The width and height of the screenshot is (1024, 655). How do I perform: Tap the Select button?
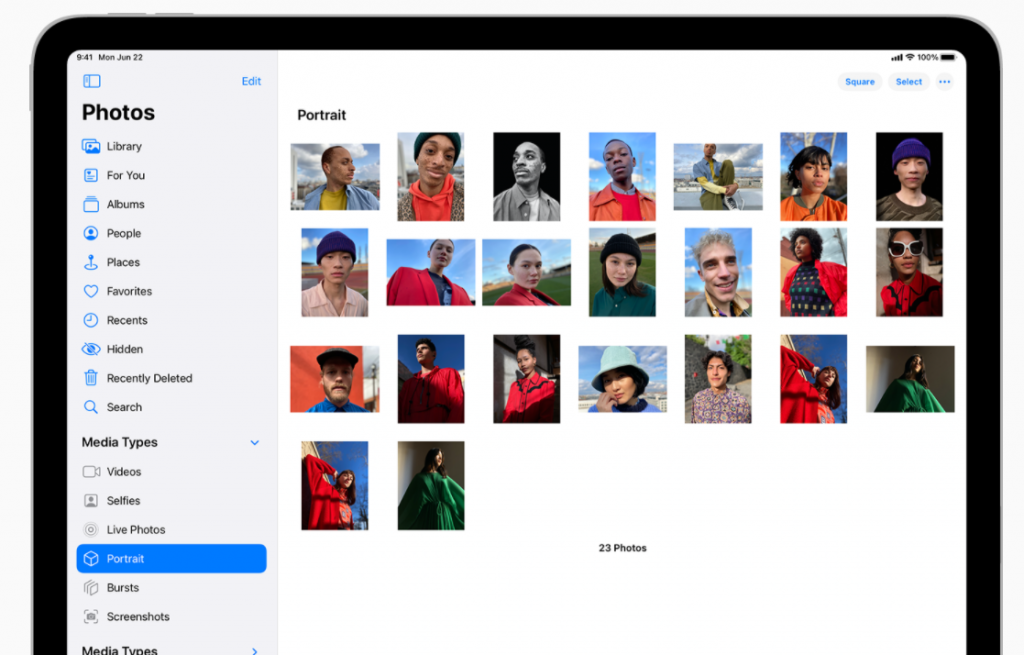(x=908, y=82)
